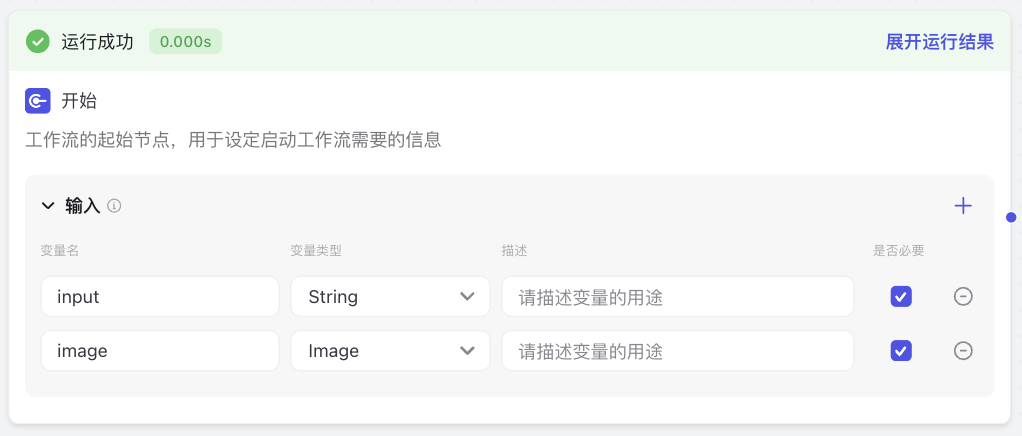Click the blue connection point dot on the node edge
The image size is (1022, 436).
(1011, 217)
